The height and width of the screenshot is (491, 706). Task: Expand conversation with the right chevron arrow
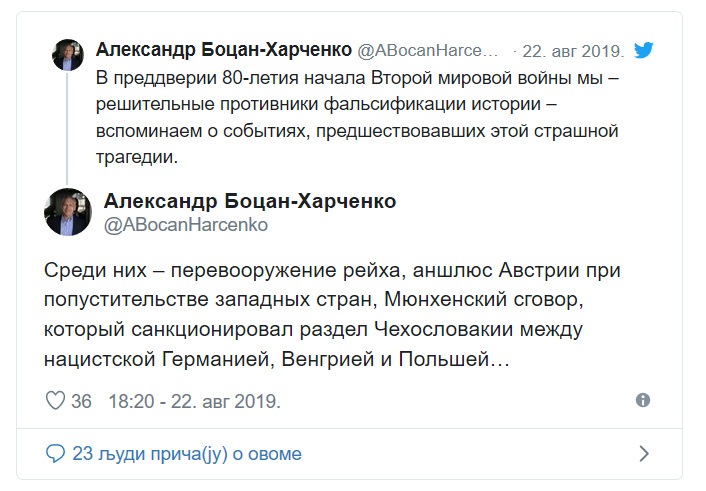click(x=644, y=454)
